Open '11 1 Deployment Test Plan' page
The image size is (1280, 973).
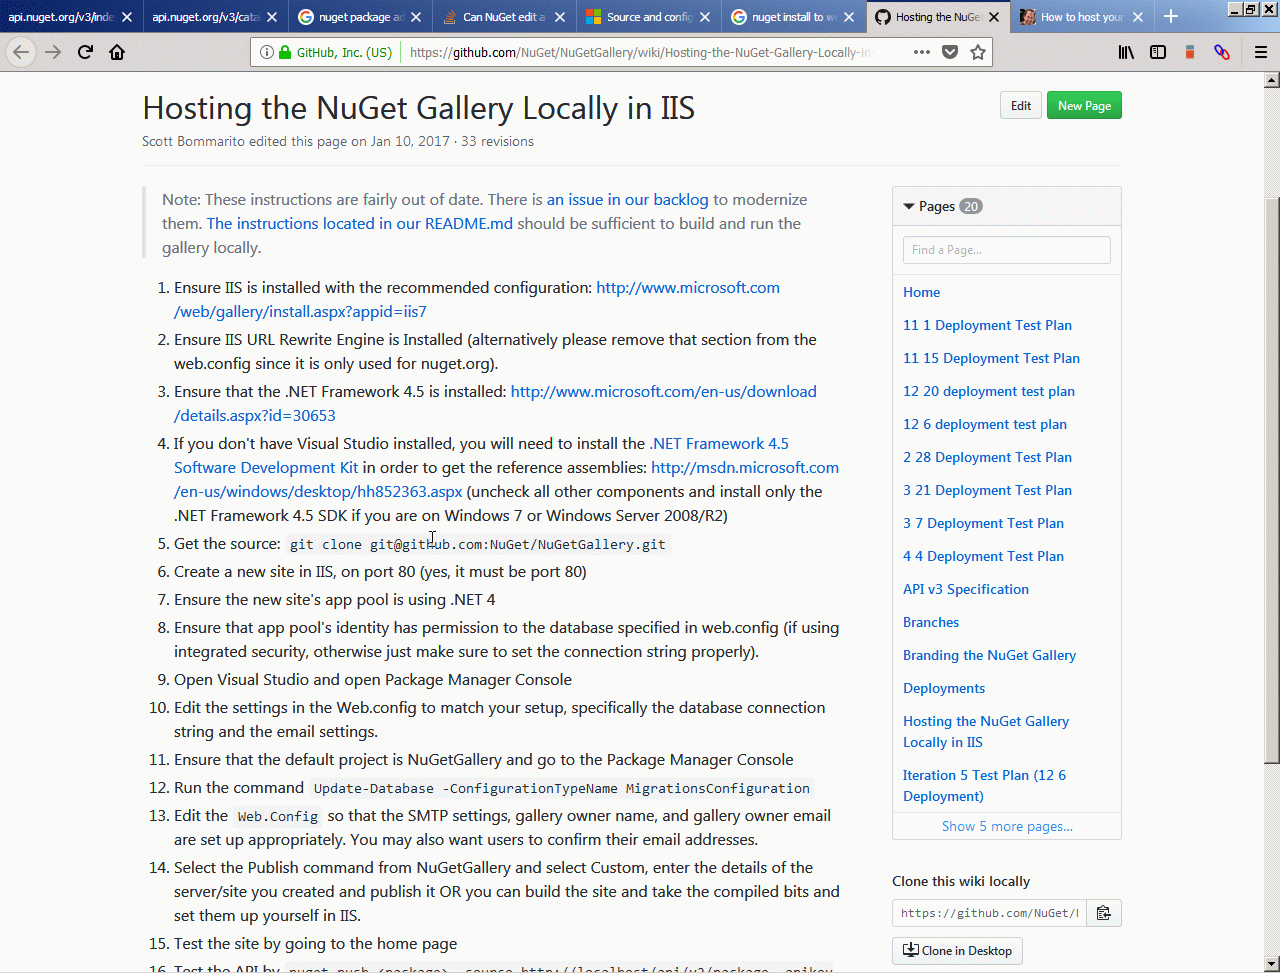click(x=987, y=325)
